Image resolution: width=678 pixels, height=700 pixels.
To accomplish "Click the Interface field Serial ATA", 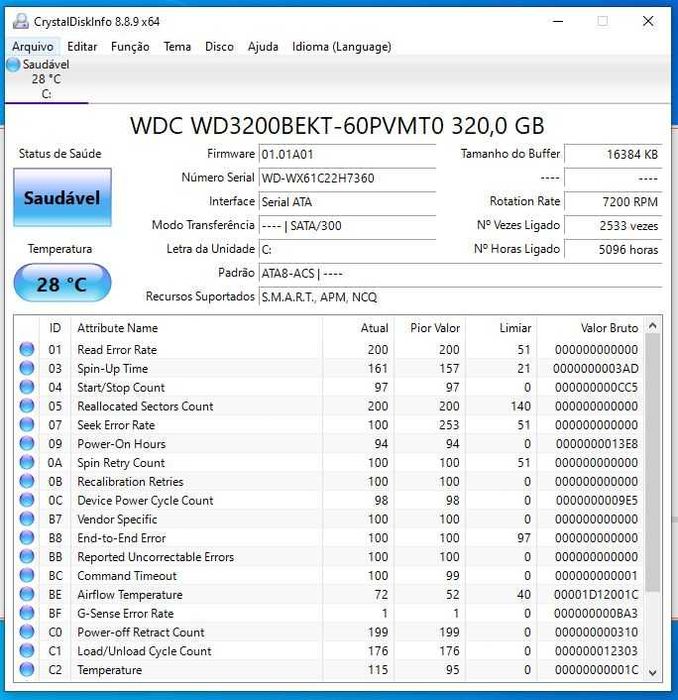I will [x=347, y=202].
